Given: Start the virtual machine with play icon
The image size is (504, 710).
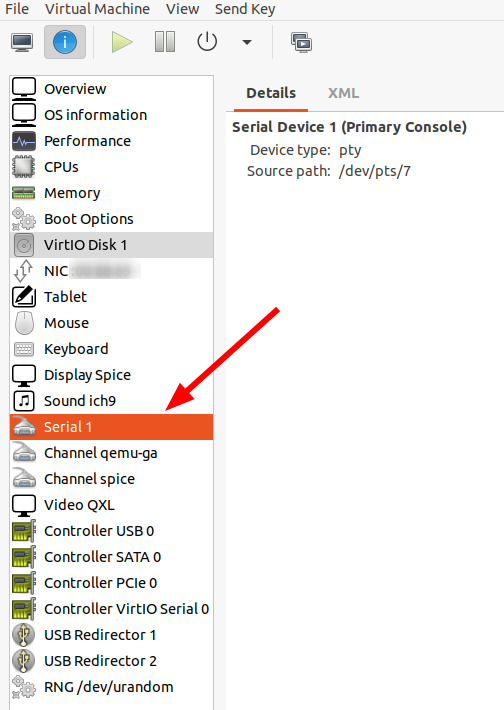Looking at the screenshot, I should click(x=122, y=42).
